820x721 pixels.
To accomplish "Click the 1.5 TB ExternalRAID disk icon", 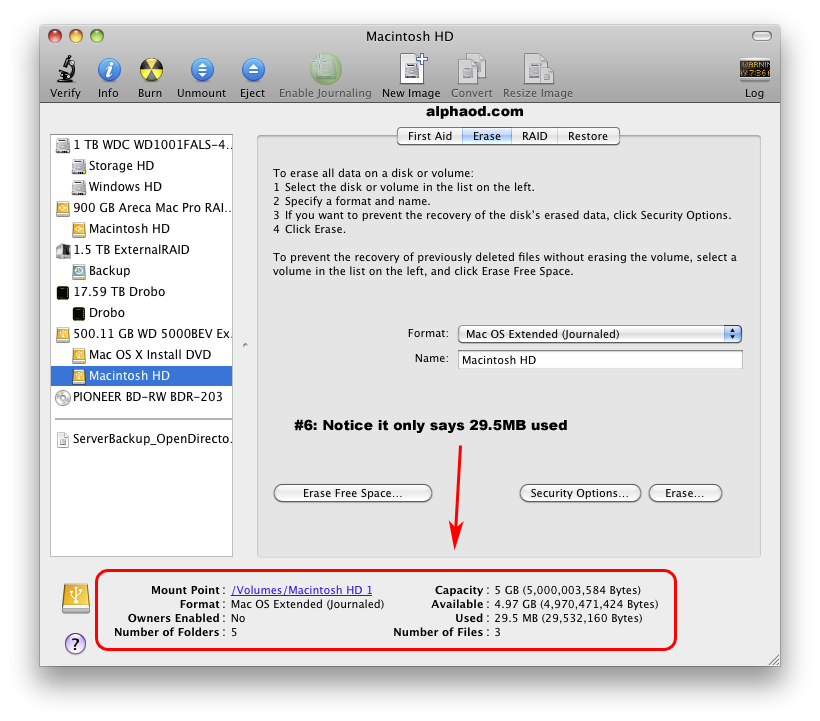I will 63,250.
